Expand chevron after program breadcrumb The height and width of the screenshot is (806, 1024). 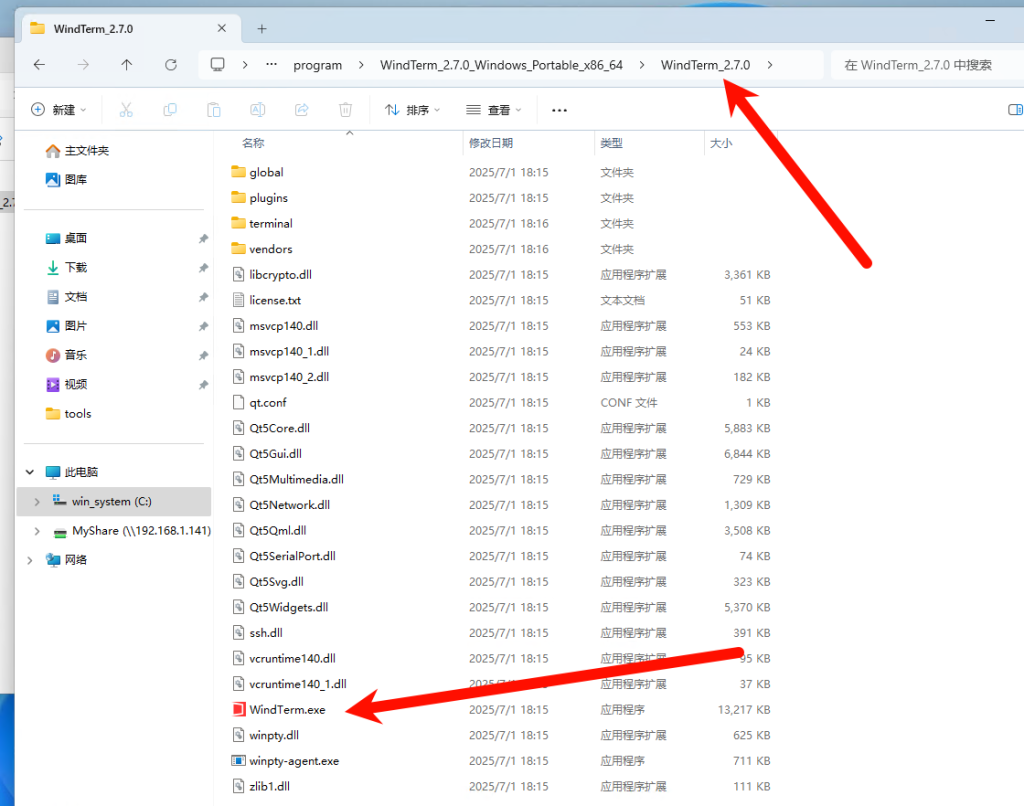click(x=360, y=65)
